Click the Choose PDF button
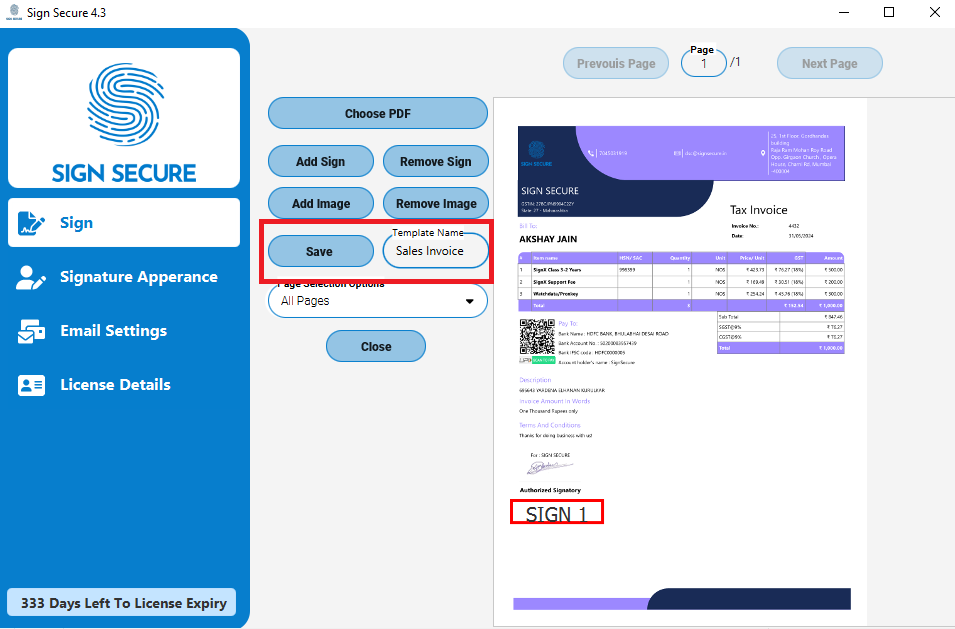Viewport: 955px width, 629px height. (x=378, y=113)
